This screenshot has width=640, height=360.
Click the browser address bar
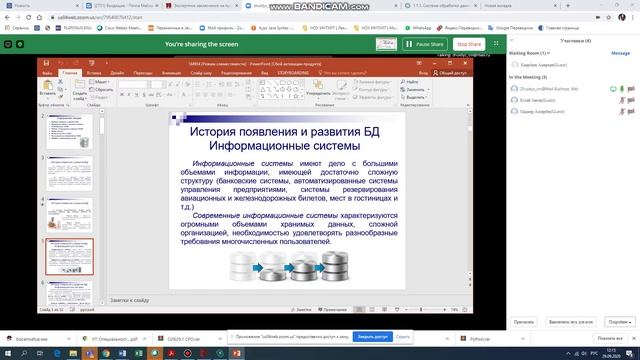click(x=322, y=18)
